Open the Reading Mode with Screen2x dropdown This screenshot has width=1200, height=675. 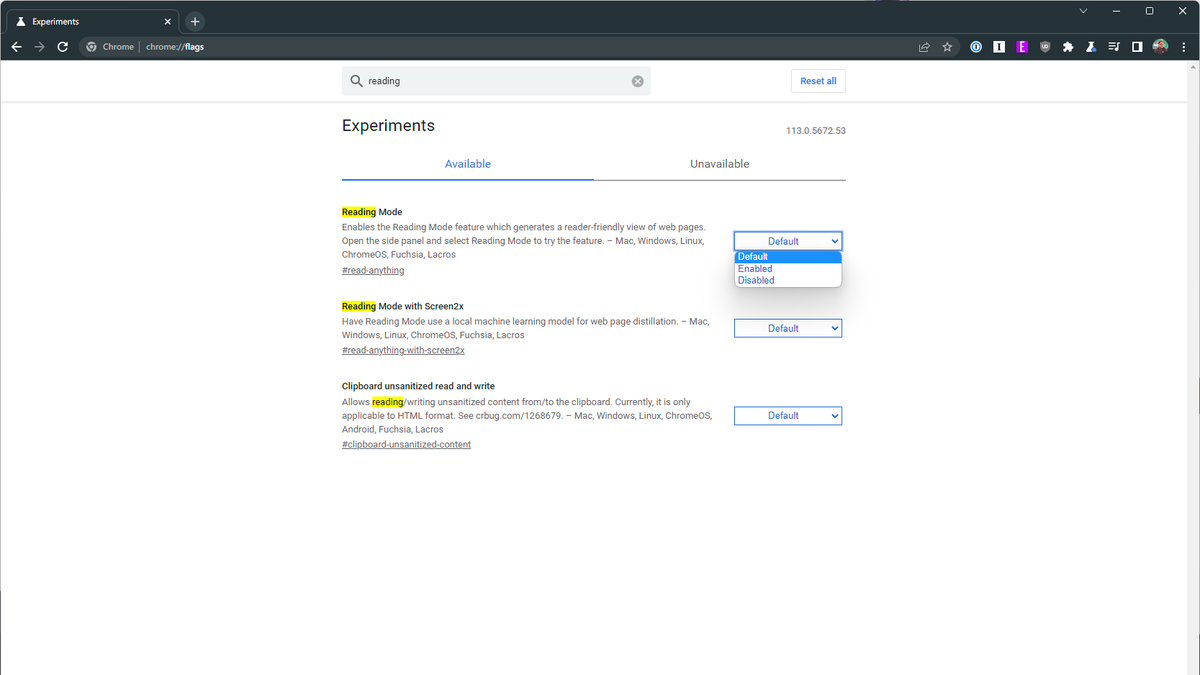pos(788,328)
